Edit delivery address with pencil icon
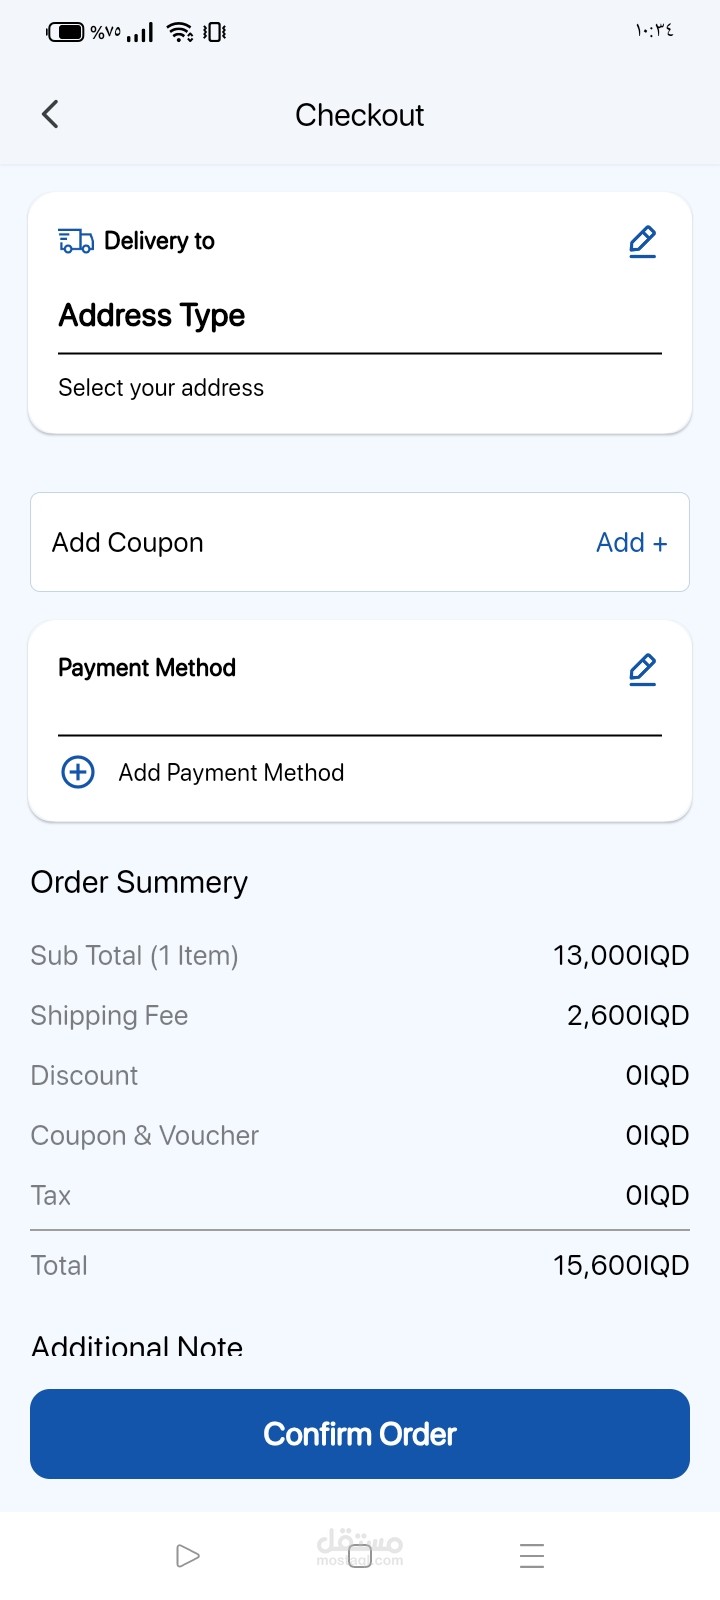 [642, 242]
